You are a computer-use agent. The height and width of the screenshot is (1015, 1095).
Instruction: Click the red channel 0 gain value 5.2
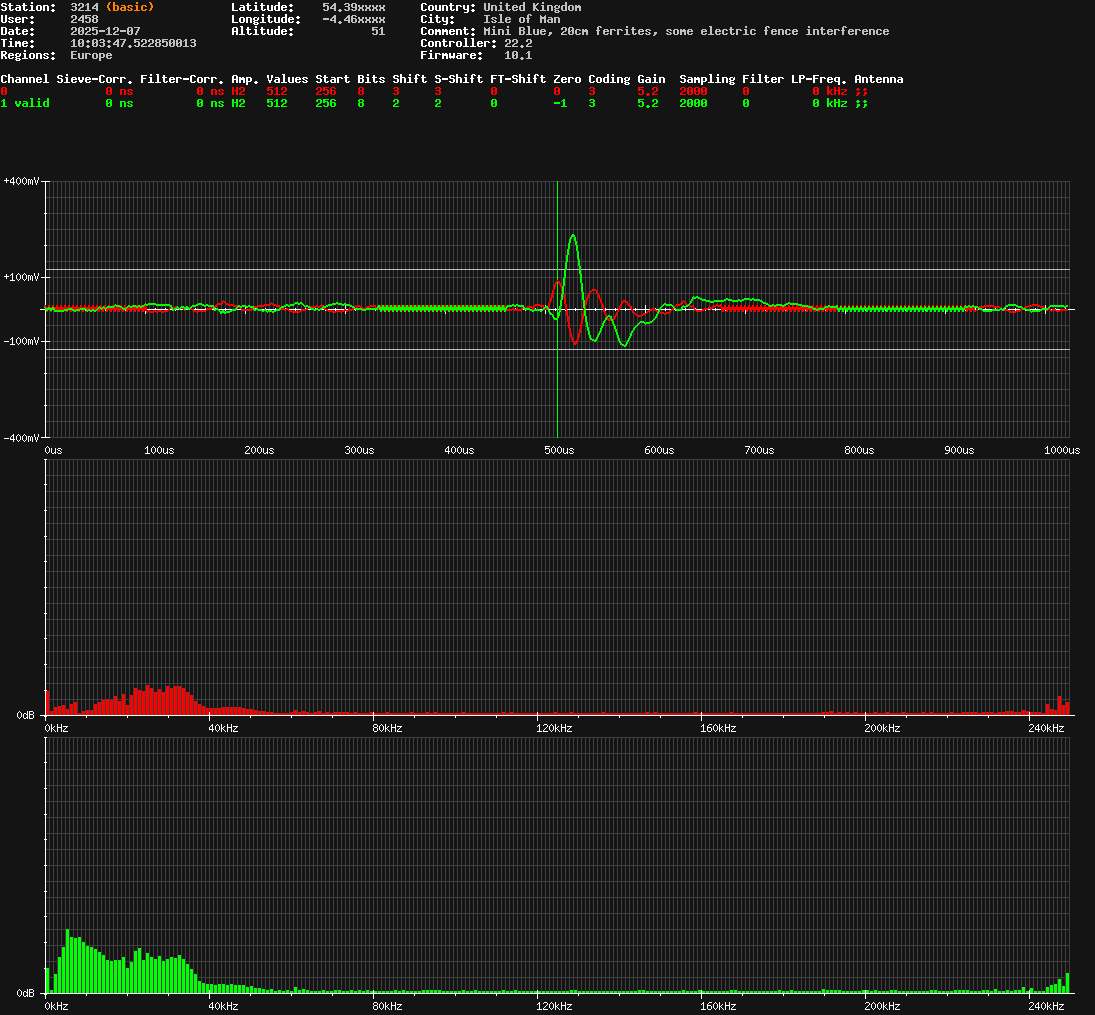[x=647, y=91]
